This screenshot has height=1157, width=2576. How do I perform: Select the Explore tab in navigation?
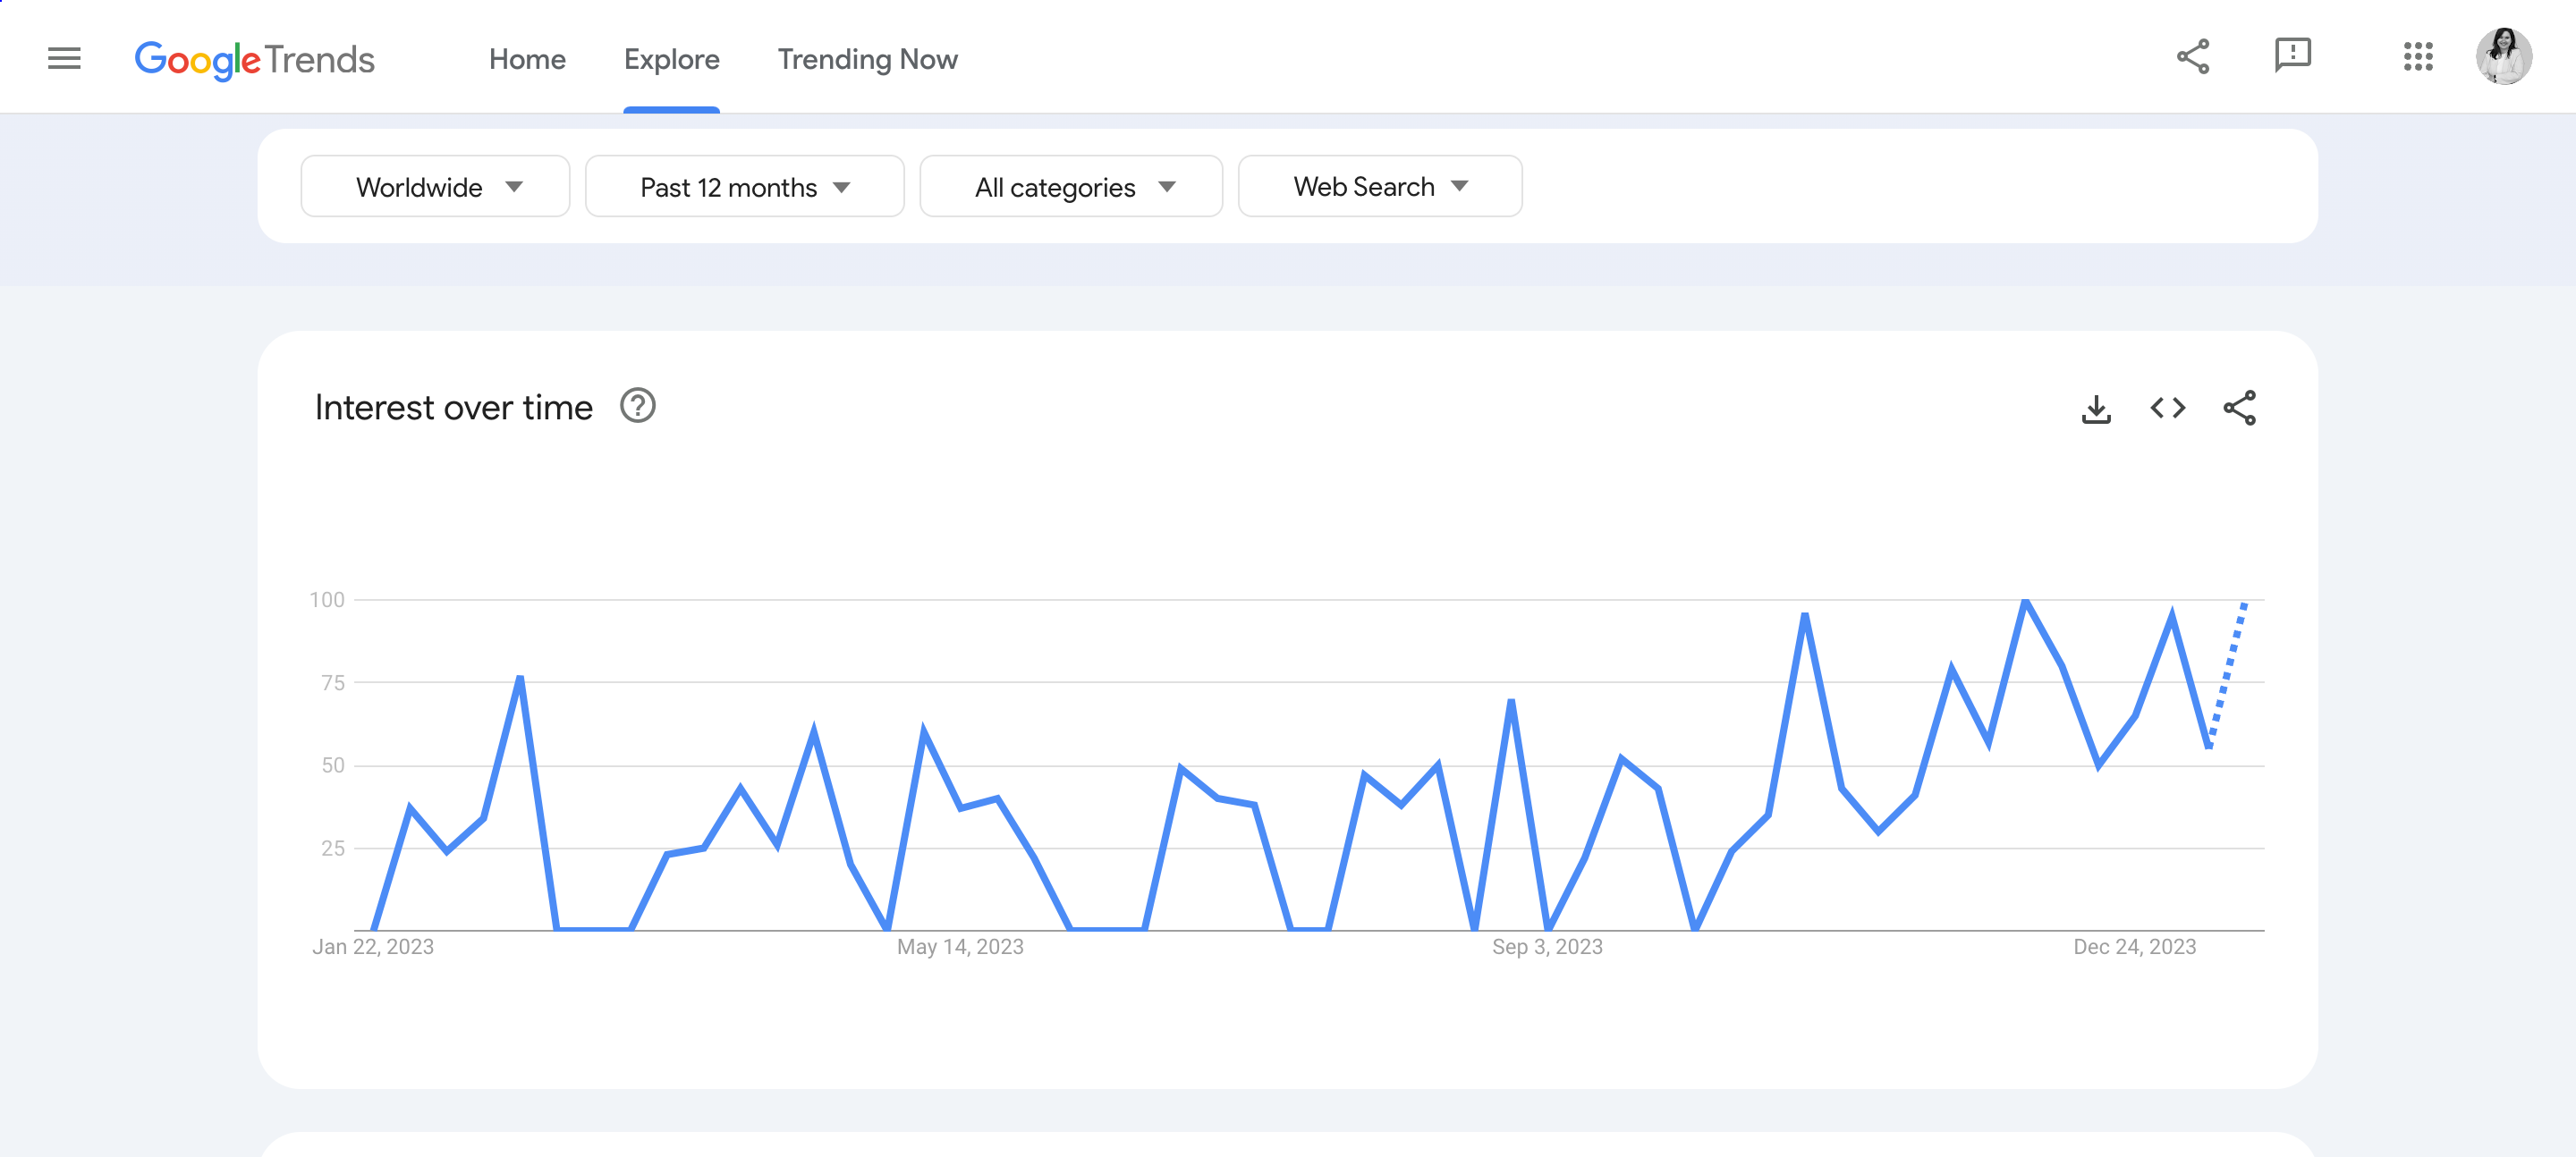click(672, 57)
